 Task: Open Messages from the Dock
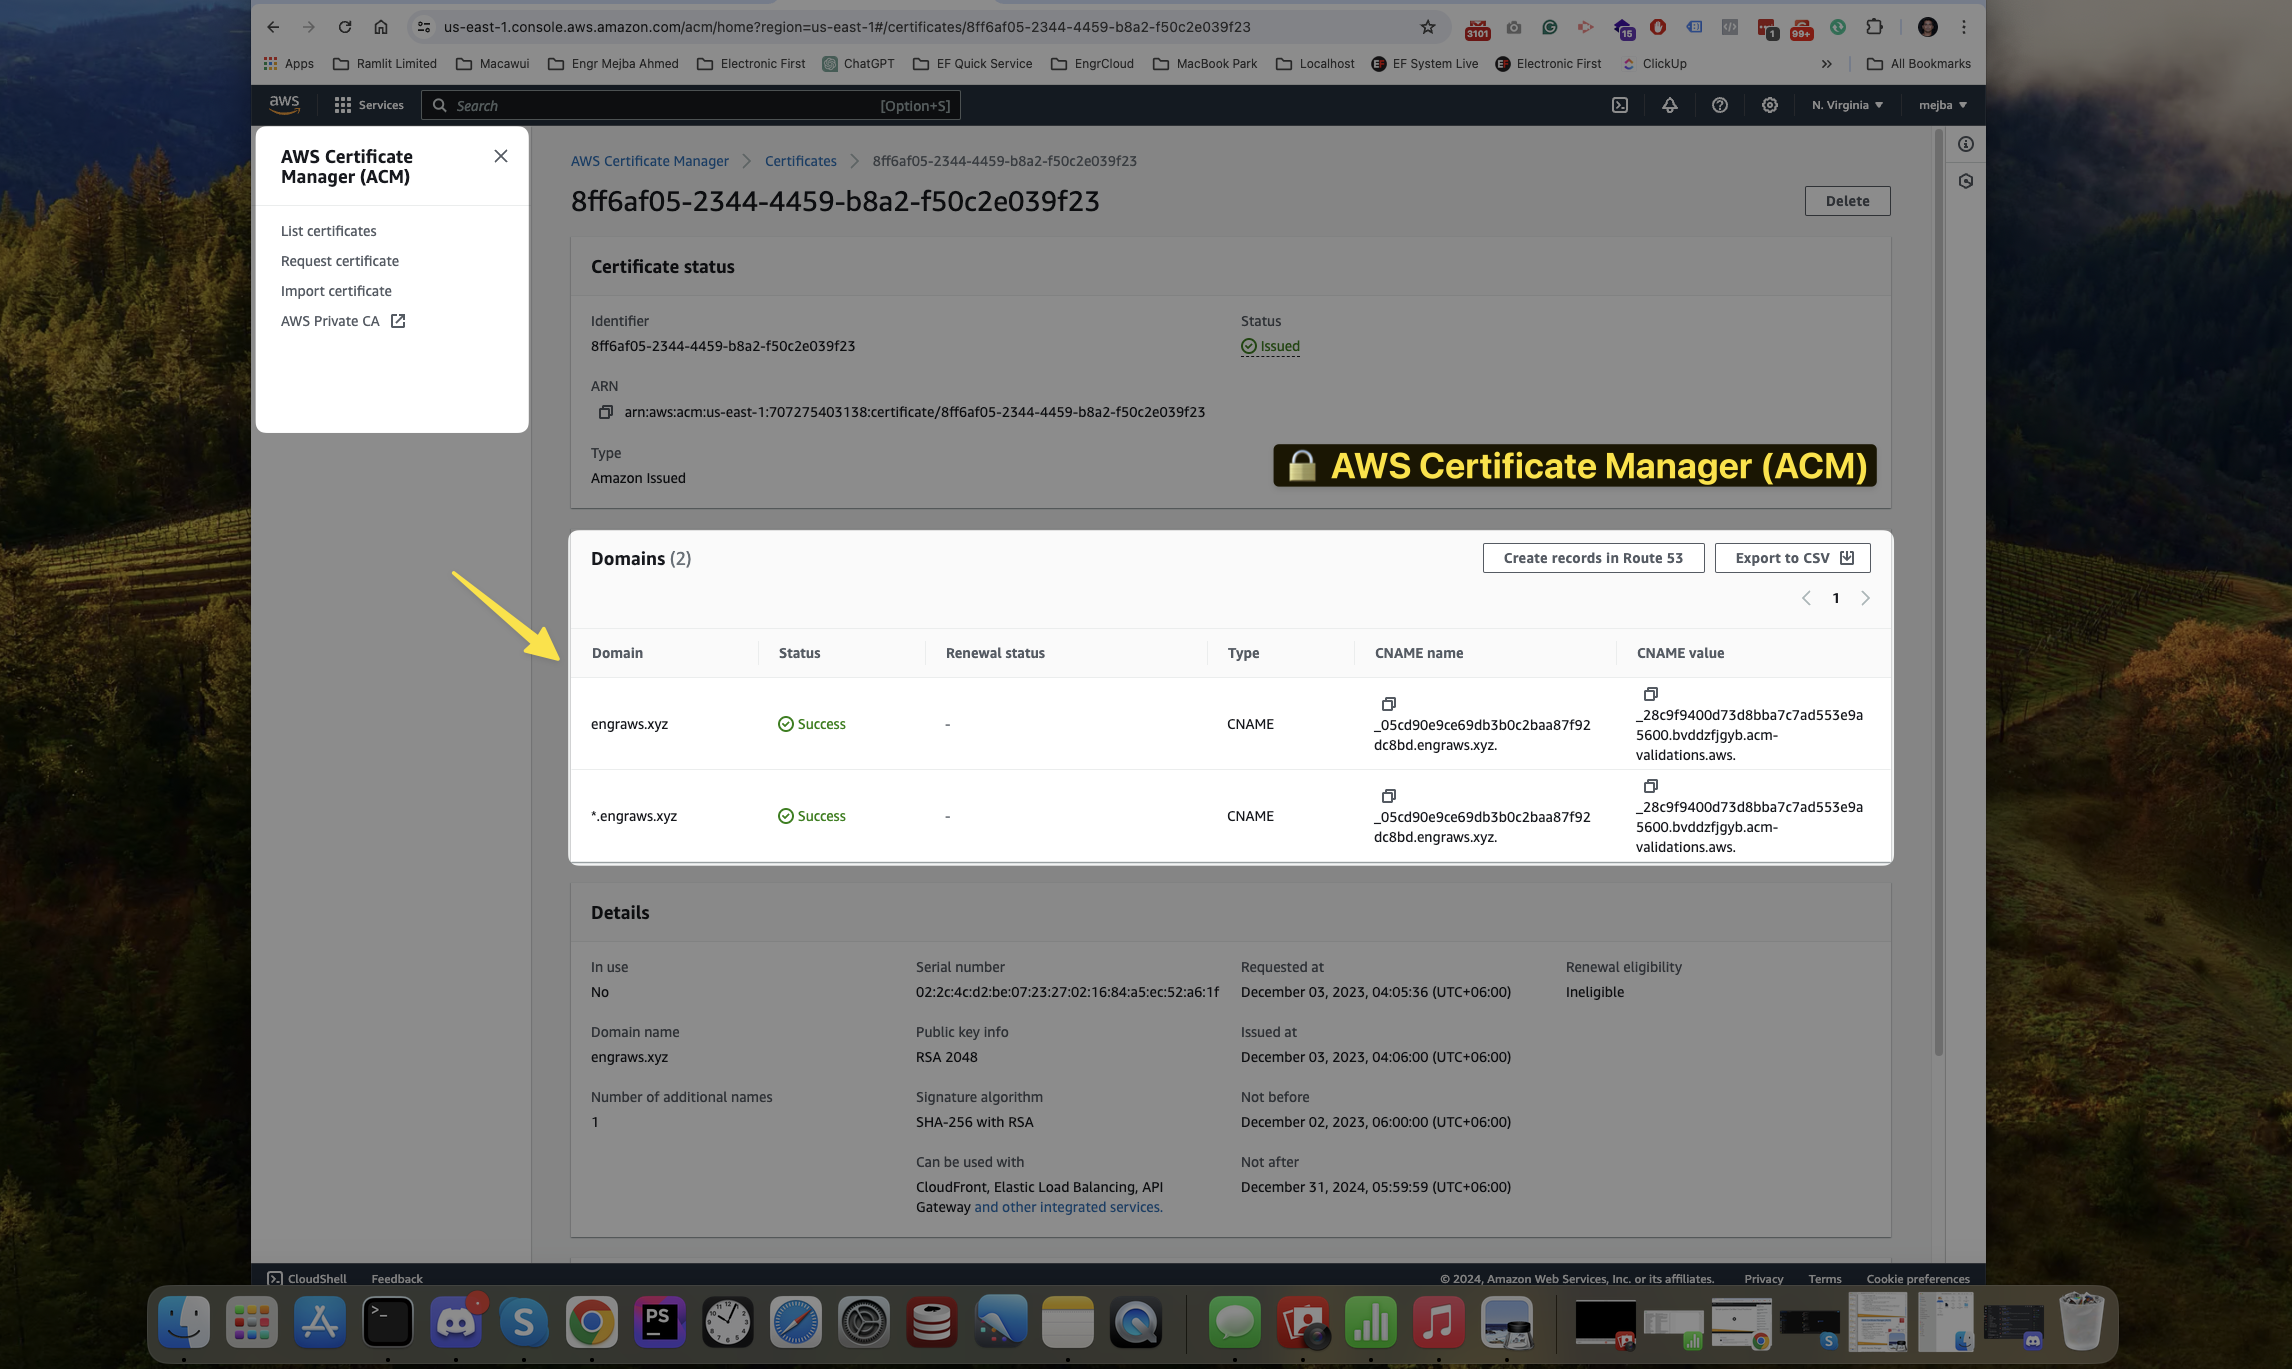coord(1235,1322)
